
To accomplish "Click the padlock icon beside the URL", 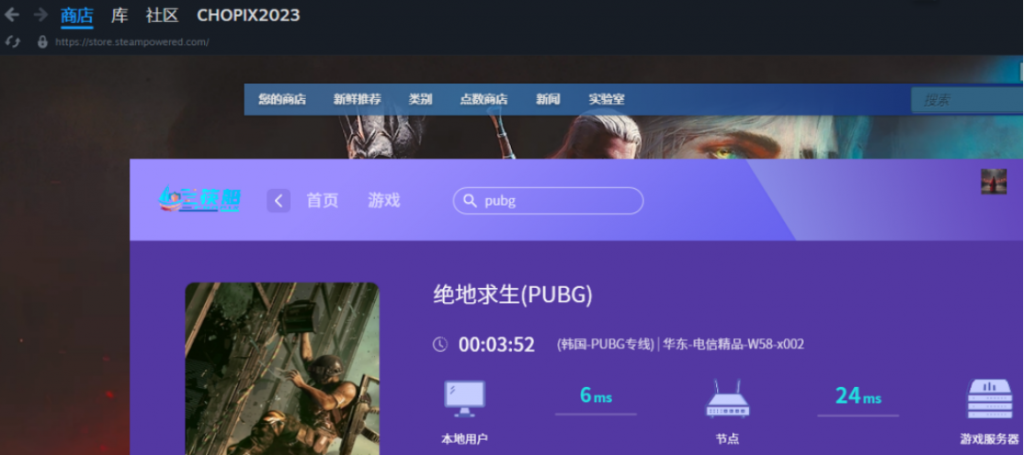I will pyautogui.click(x=42, y=42).
